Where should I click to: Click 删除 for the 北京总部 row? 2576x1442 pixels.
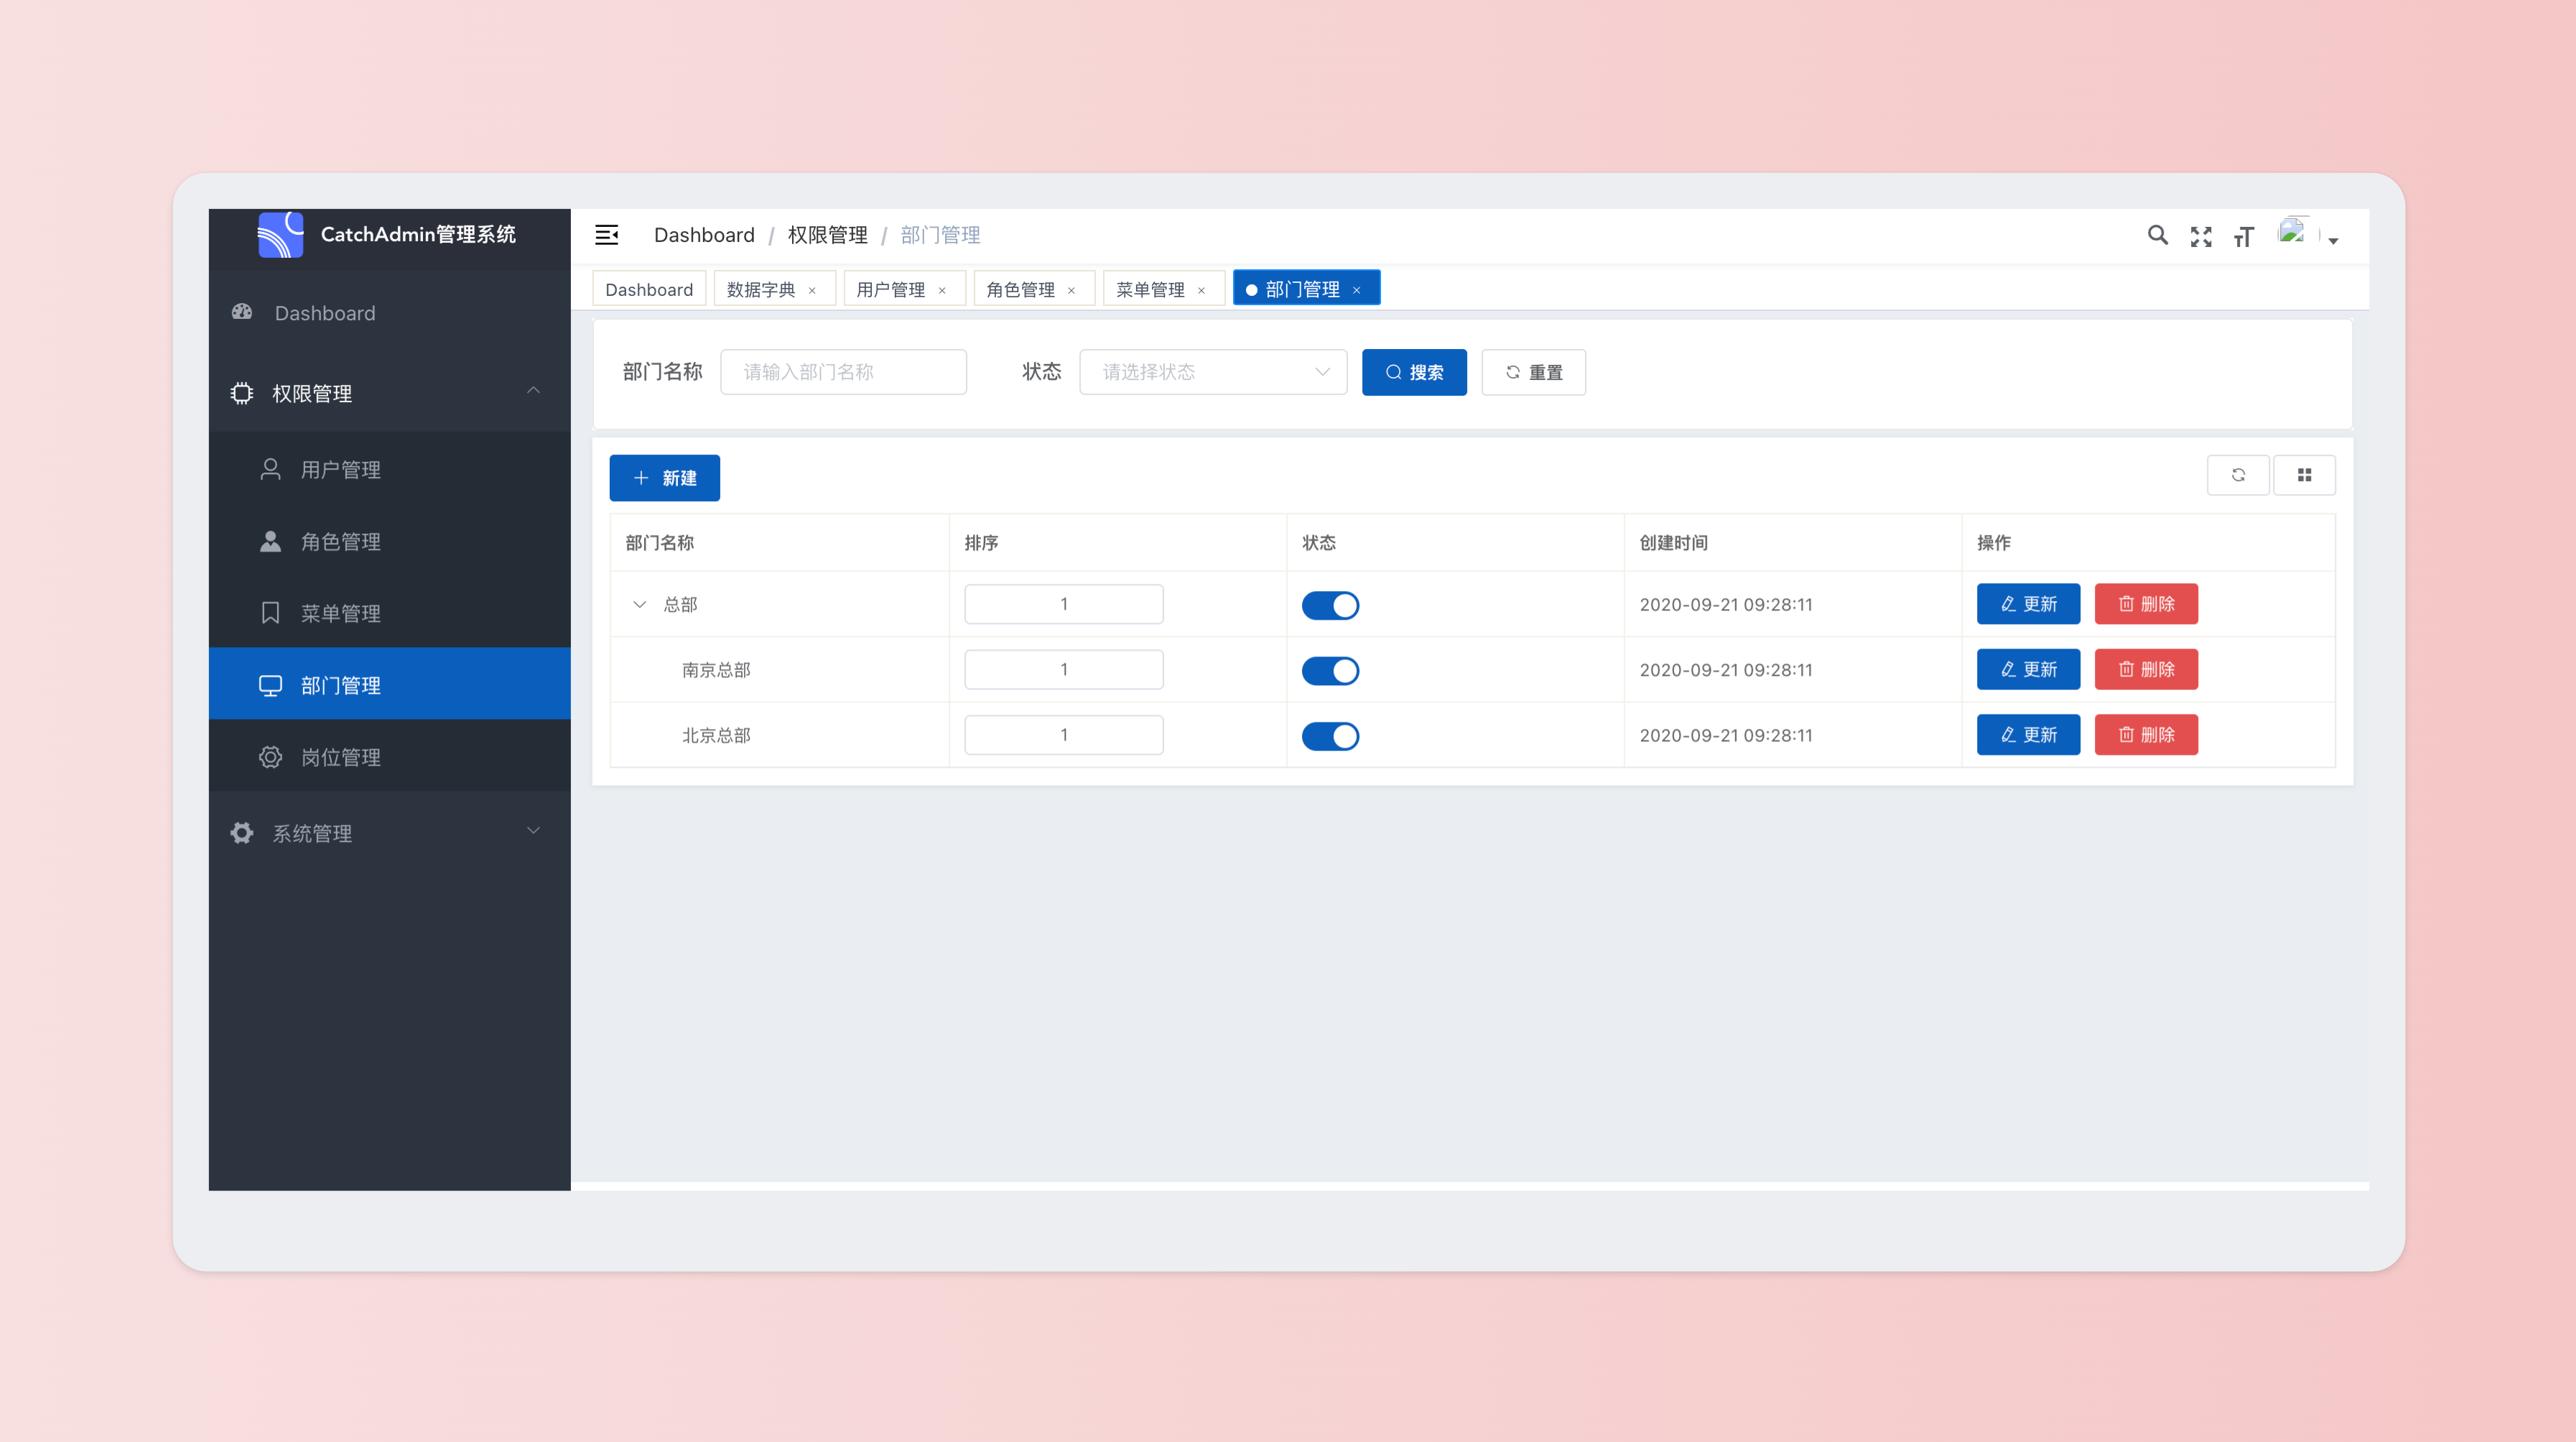(2146, 735)
